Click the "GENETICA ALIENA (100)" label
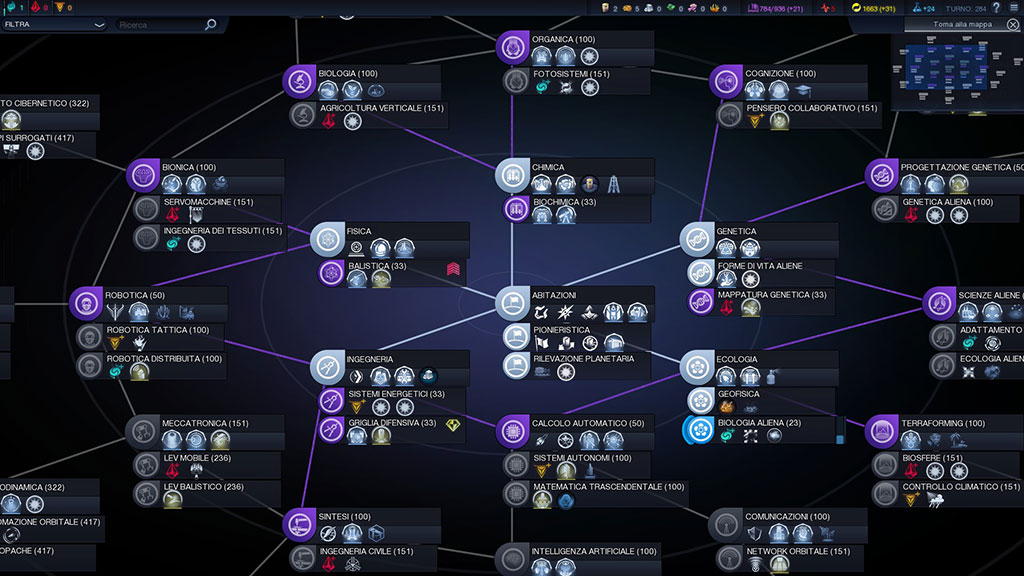This screenshot has width=1024, height=576. coord(948,202)
